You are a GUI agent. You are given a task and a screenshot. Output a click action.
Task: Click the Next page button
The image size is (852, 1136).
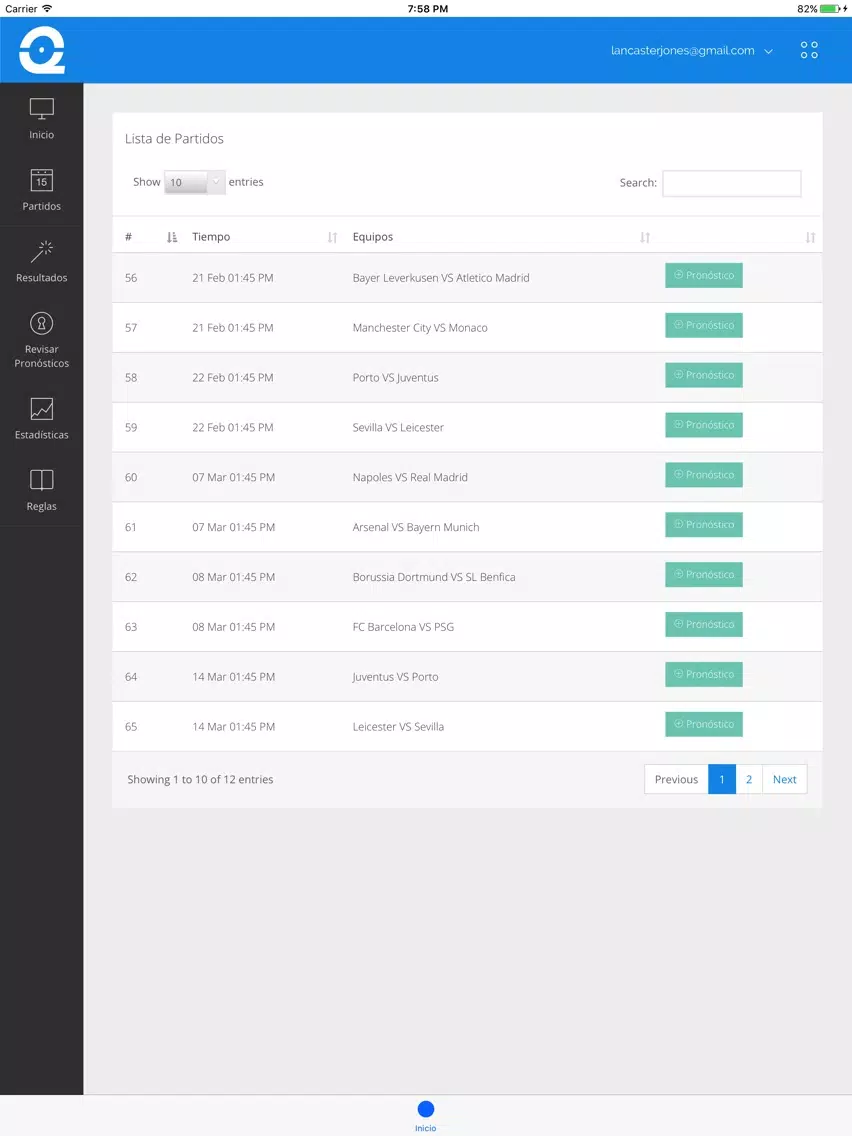coord(785,780)
